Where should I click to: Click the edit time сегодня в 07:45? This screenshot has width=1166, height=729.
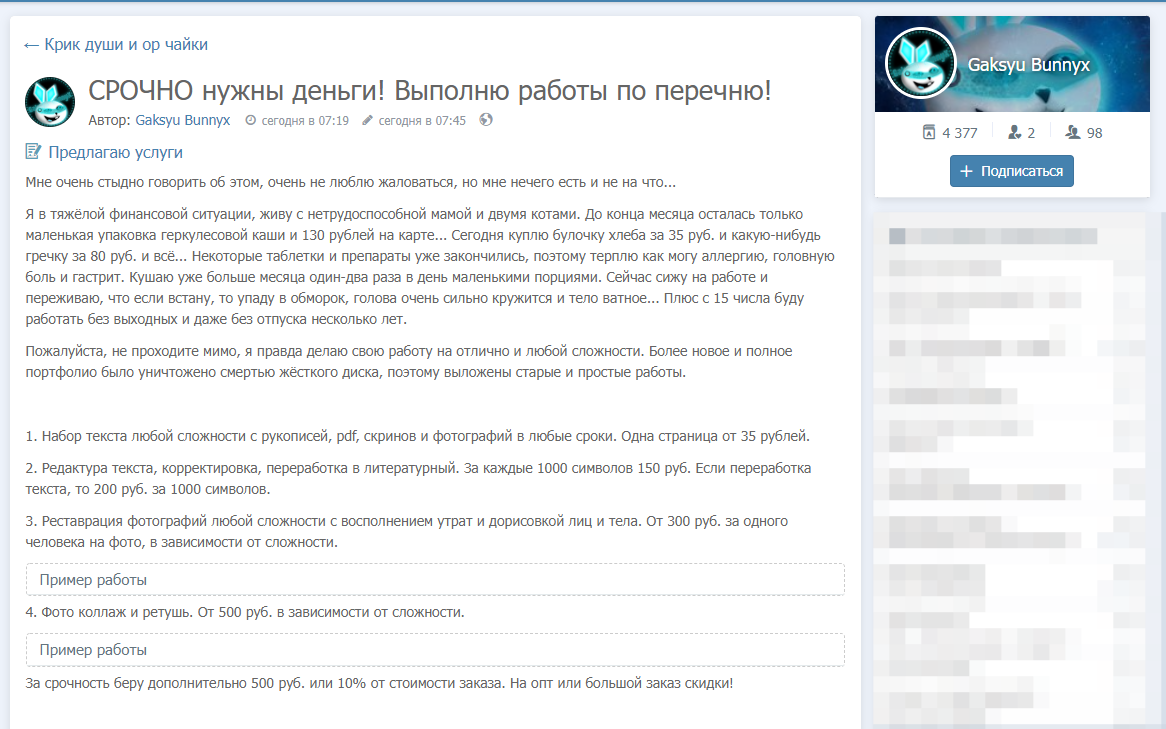(x=422, y=121)
